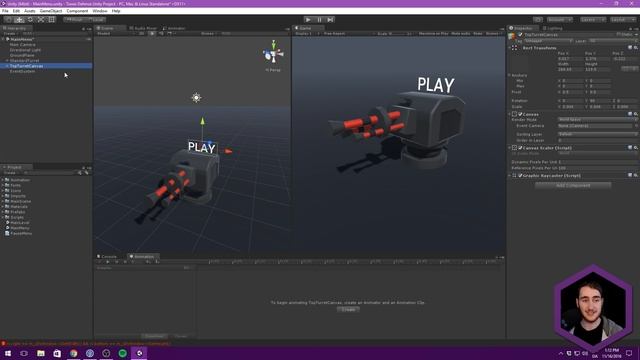Click the Create button in Animation window
Image resolution: width=640 pixels, height=360 pixels.
coord(348,309)
